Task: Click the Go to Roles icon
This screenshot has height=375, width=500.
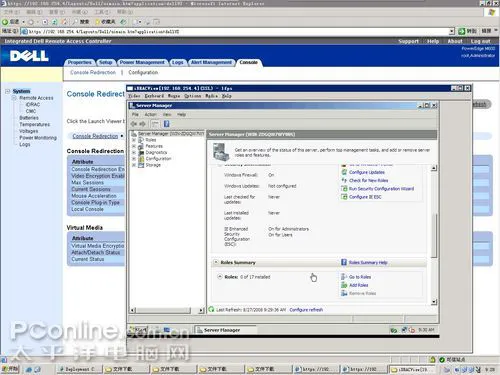Action: click(x=344, y=277)
